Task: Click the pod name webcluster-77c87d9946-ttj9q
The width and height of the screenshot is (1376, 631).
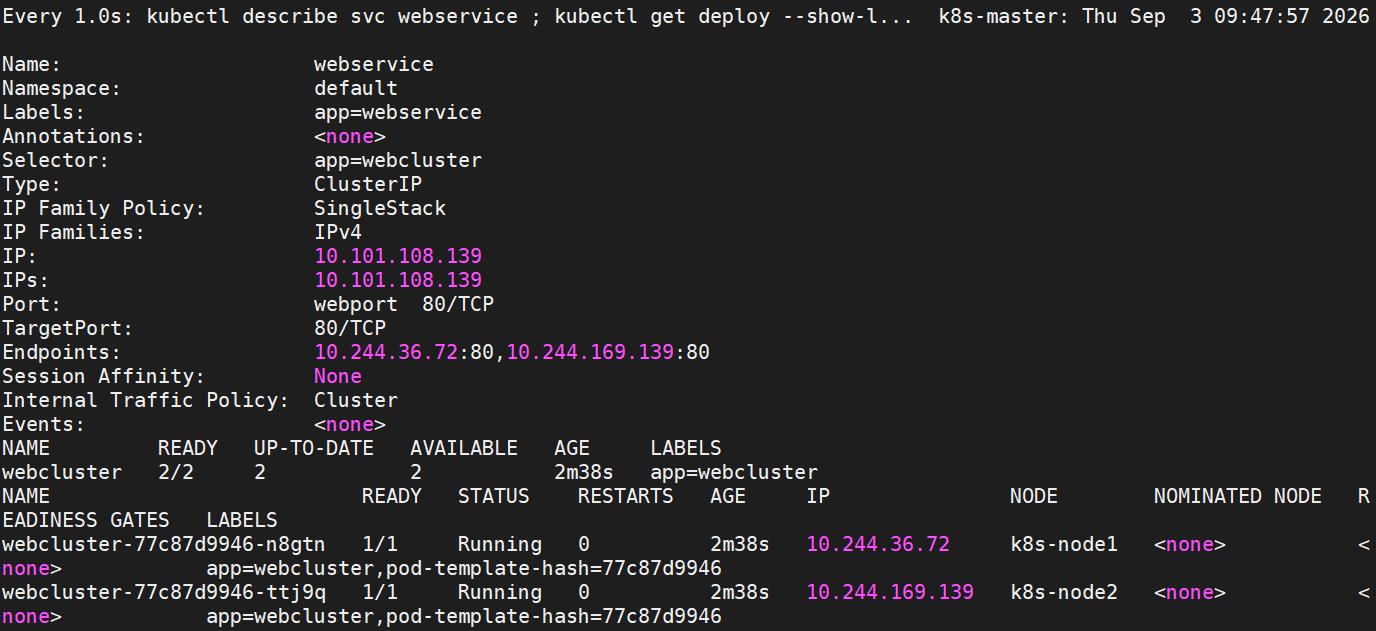Action: pyautogui.click(x=164, y=592)
